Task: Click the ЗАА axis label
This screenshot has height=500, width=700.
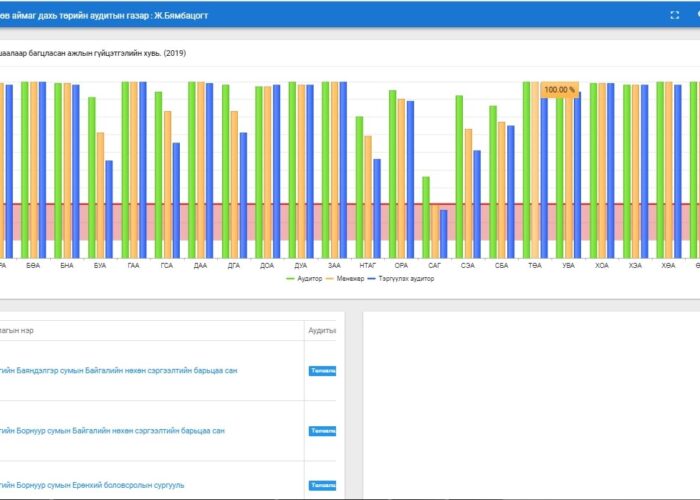Action: [334, 266]
